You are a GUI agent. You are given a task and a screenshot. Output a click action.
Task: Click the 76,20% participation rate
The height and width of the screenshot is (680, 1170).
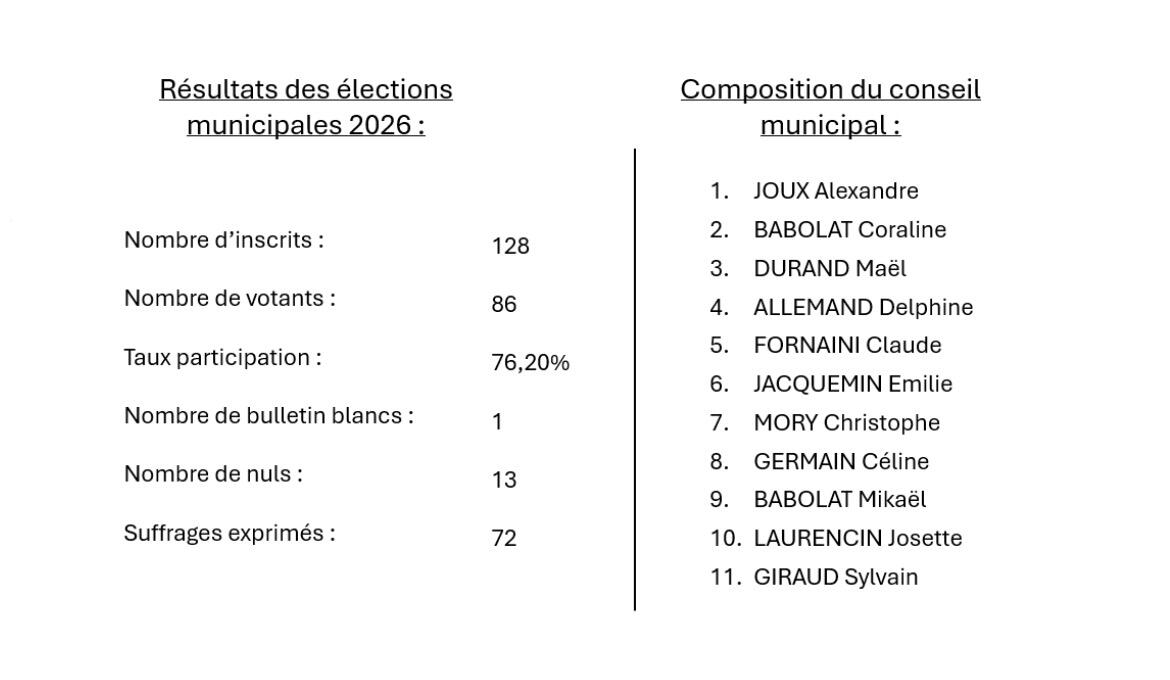(x=530, y=363)
